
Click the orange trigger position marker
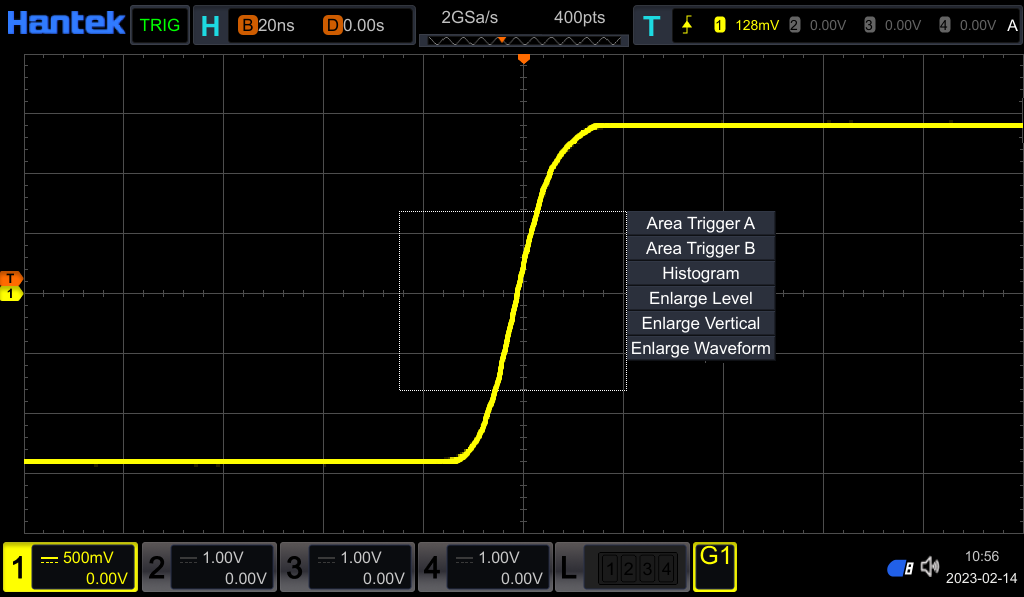[x=524, y=58]
